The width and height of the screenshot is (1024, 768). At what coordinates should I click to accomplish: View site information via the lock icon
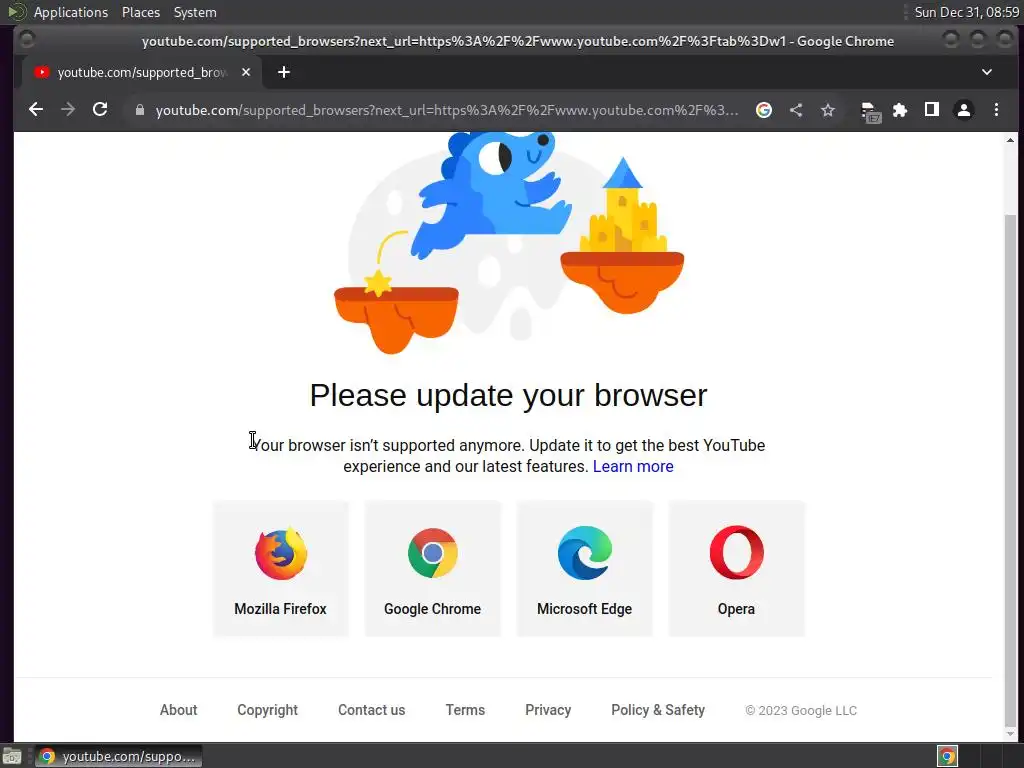(x=139, y=110)
